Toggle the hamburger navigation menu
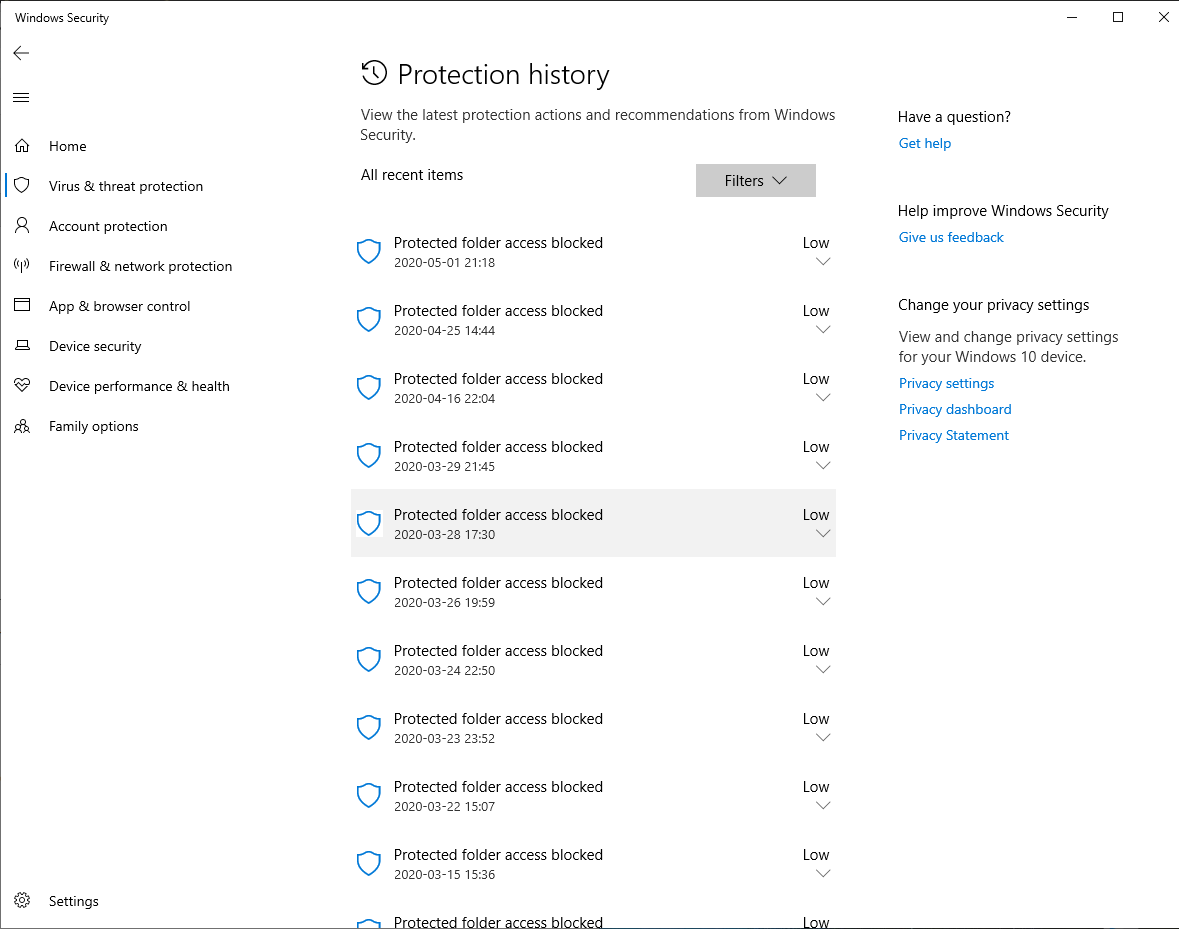 (x=21, y=97)
